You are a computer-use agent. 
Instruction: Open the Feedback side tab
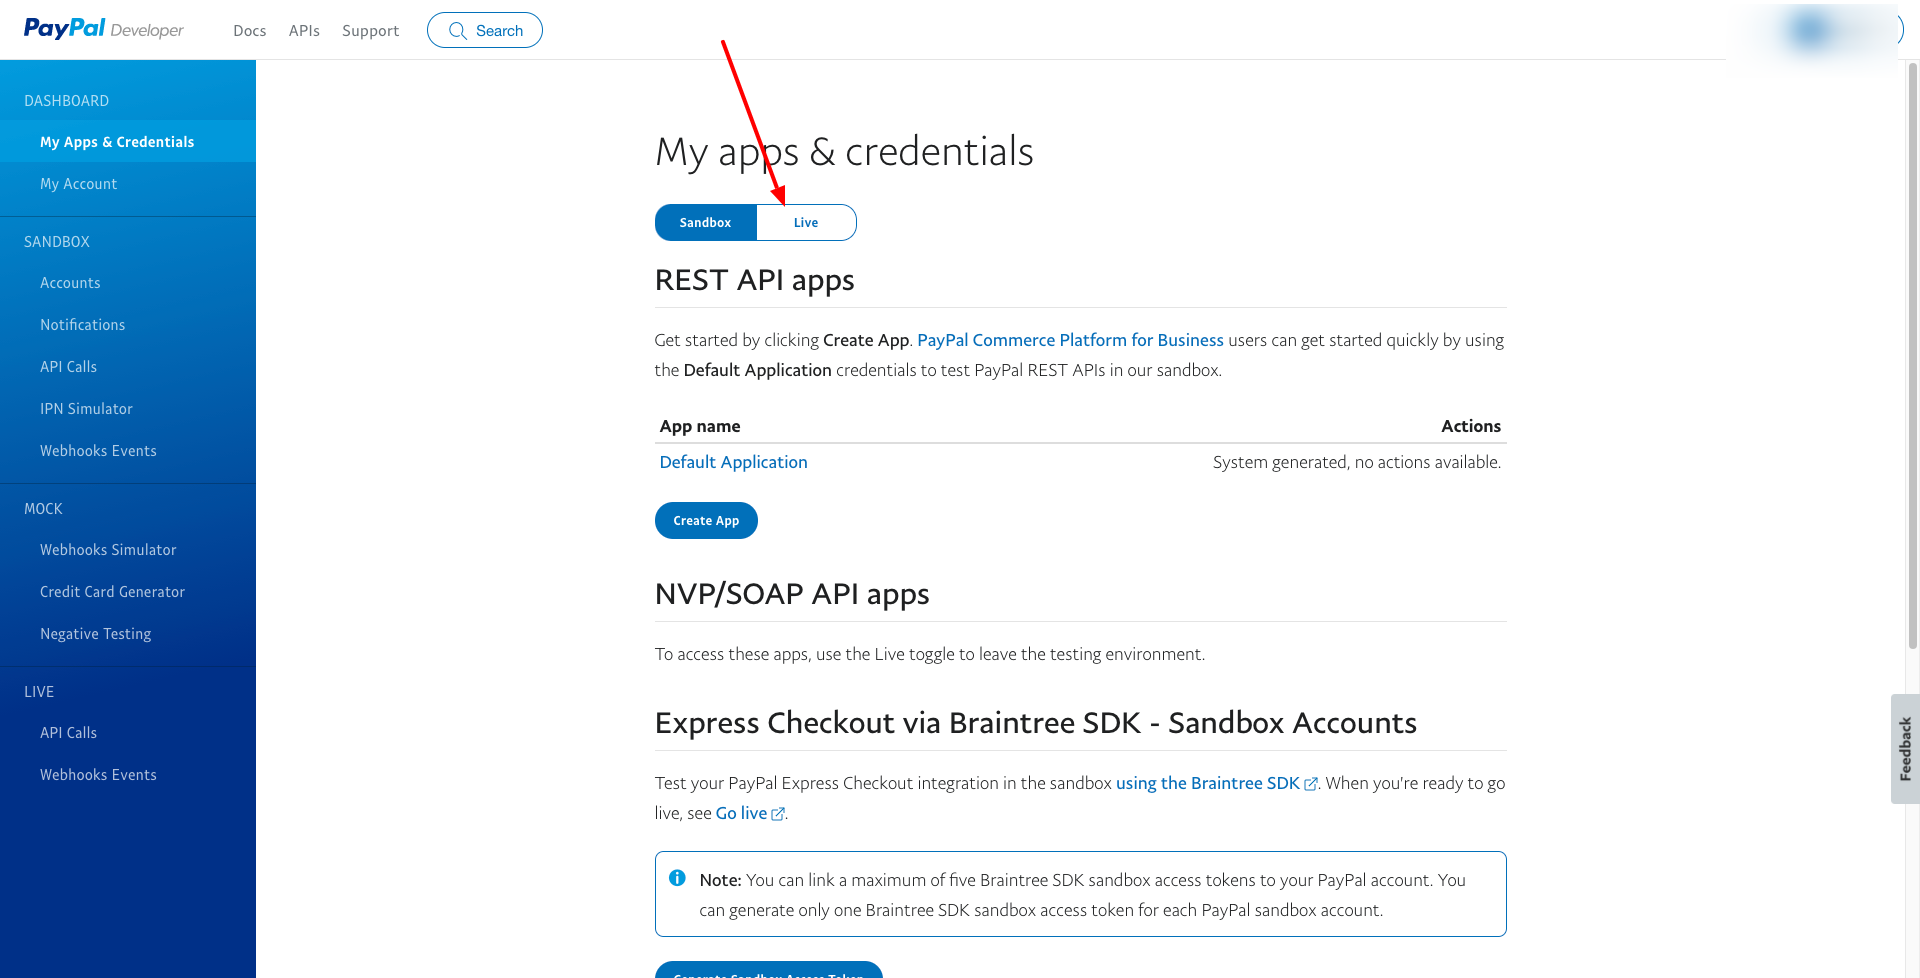pyautogui.click(x=1905, y=748)
